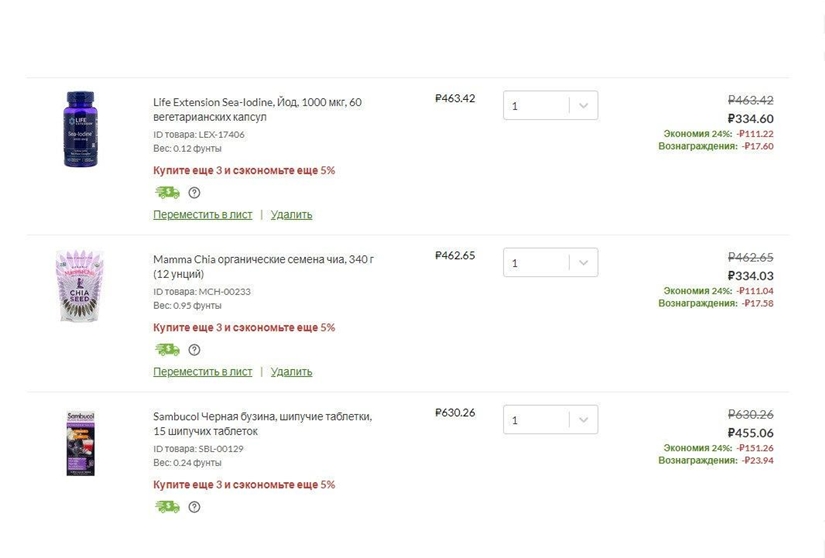Remove Sea-Iodine with the Удалить link

tap(291, 215)
